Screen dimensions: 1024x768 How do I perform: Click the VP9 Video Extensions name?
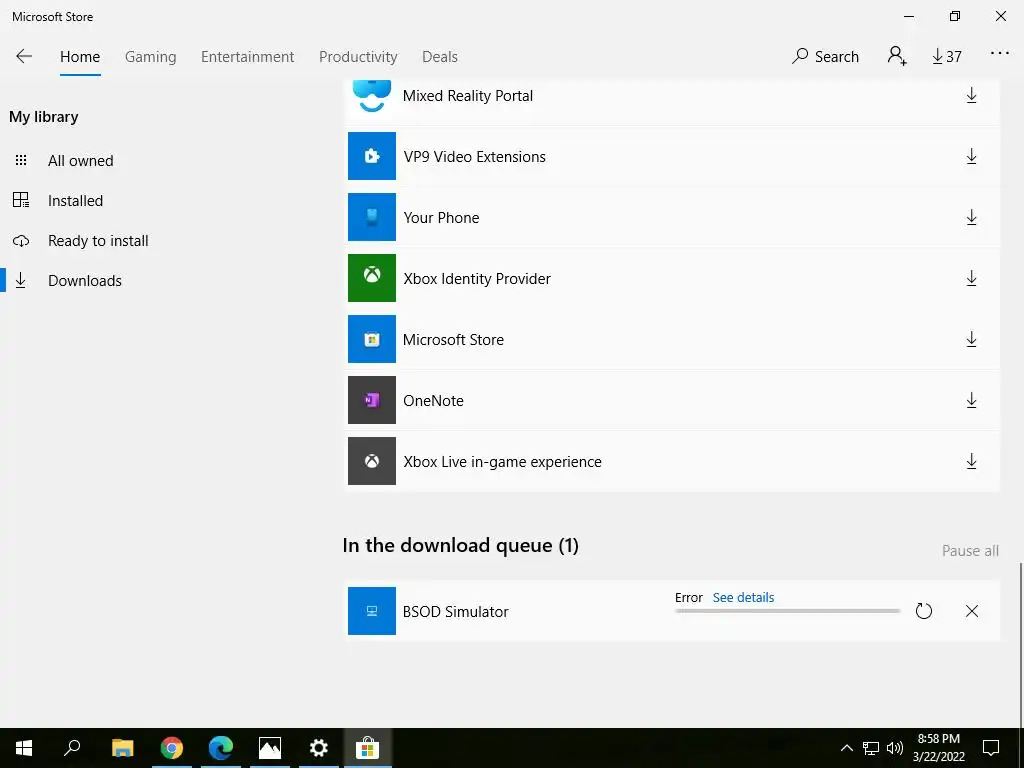tap(474, 157)
